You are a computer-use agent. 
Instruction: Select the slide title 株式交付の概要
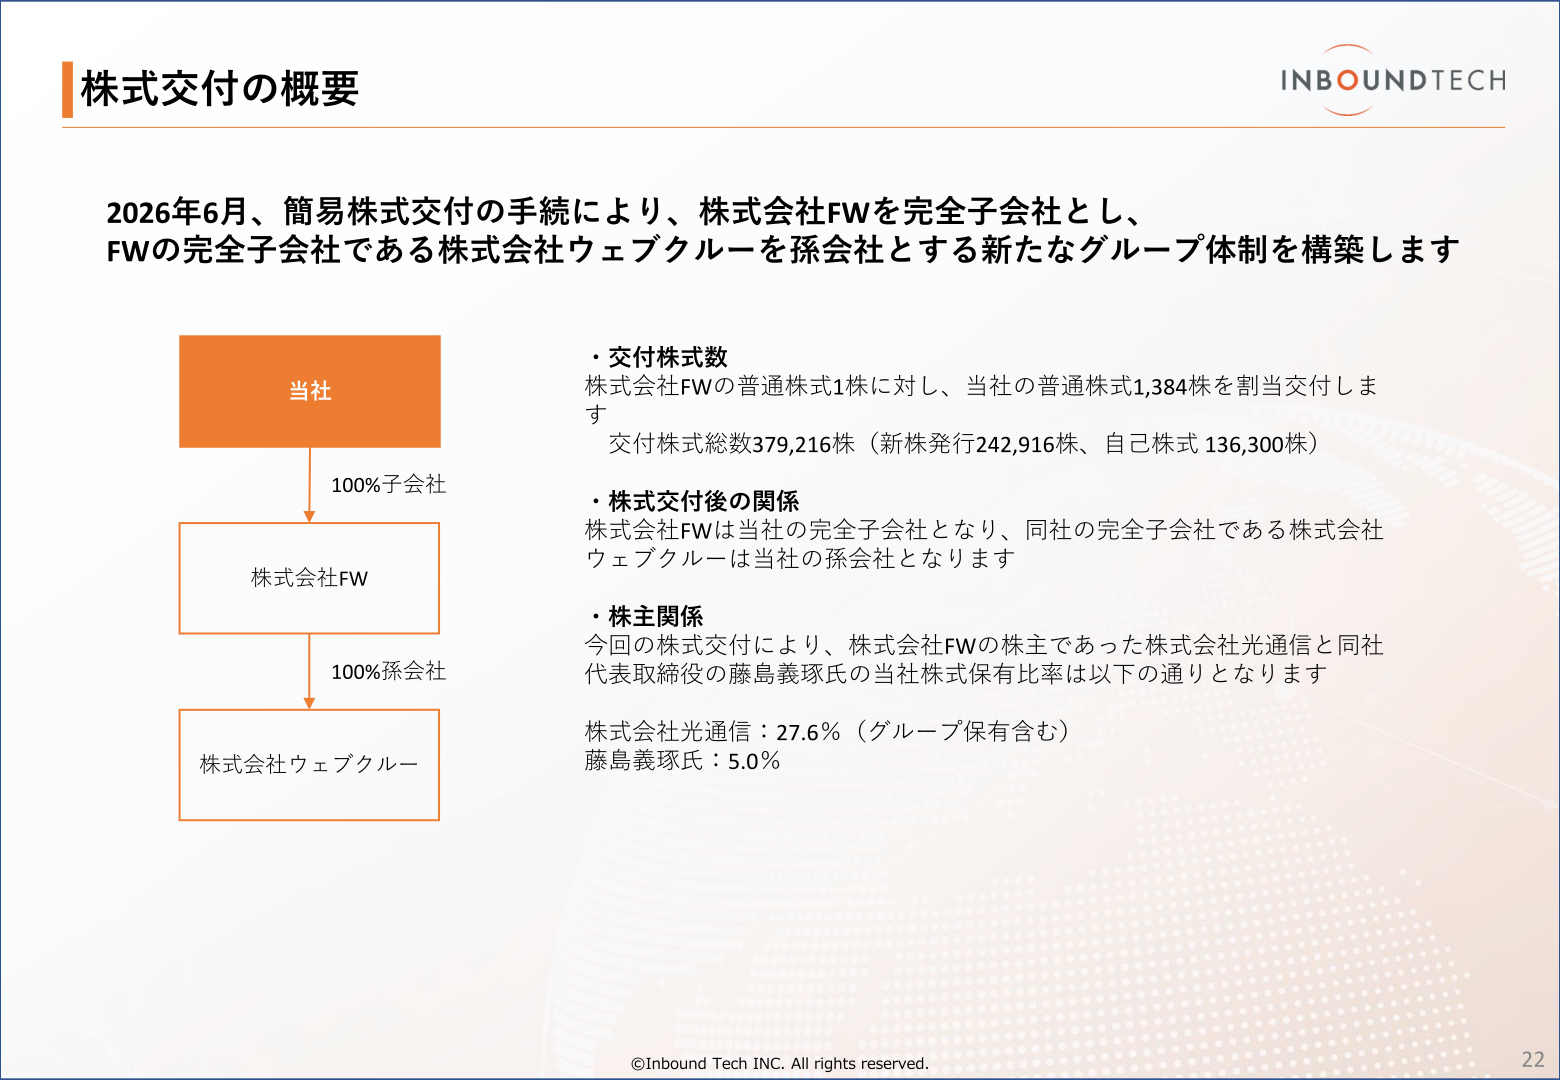tap(220, 89)
